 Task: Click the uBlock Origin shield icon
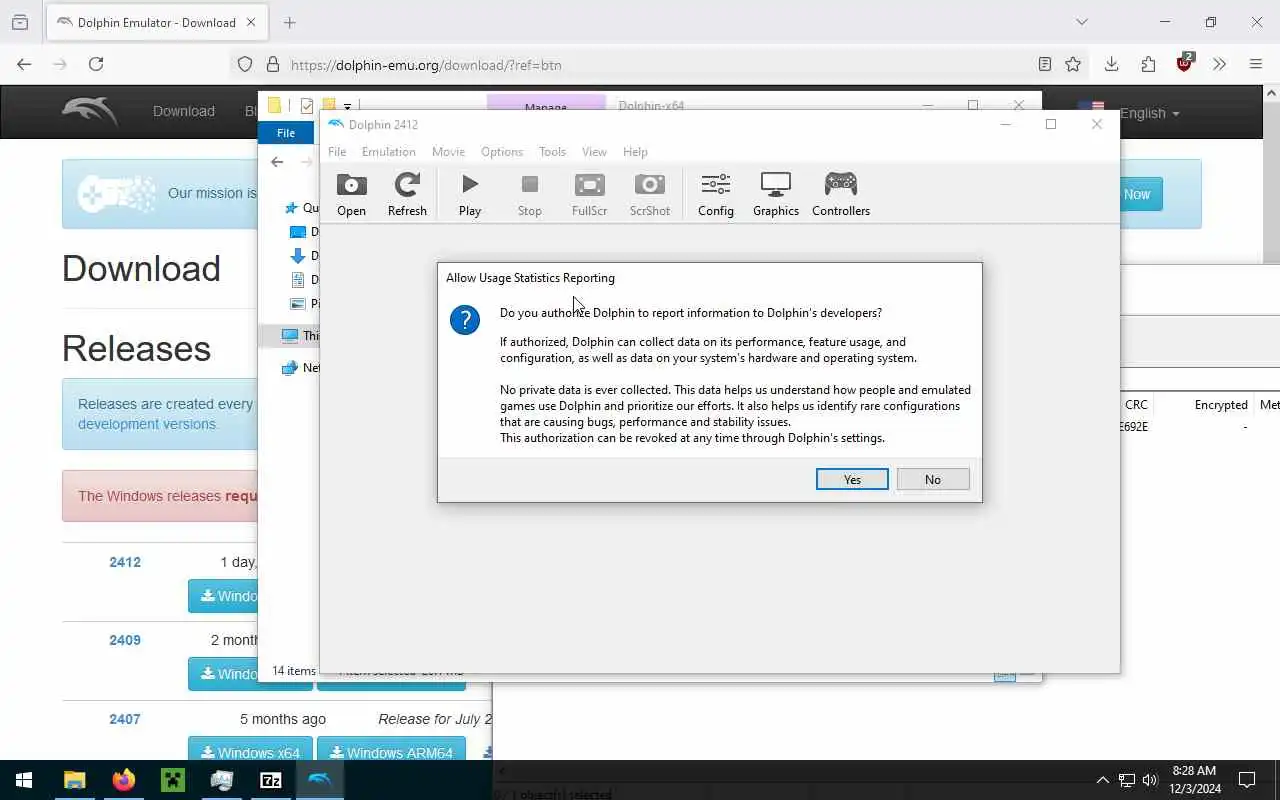click(1185, 63)
